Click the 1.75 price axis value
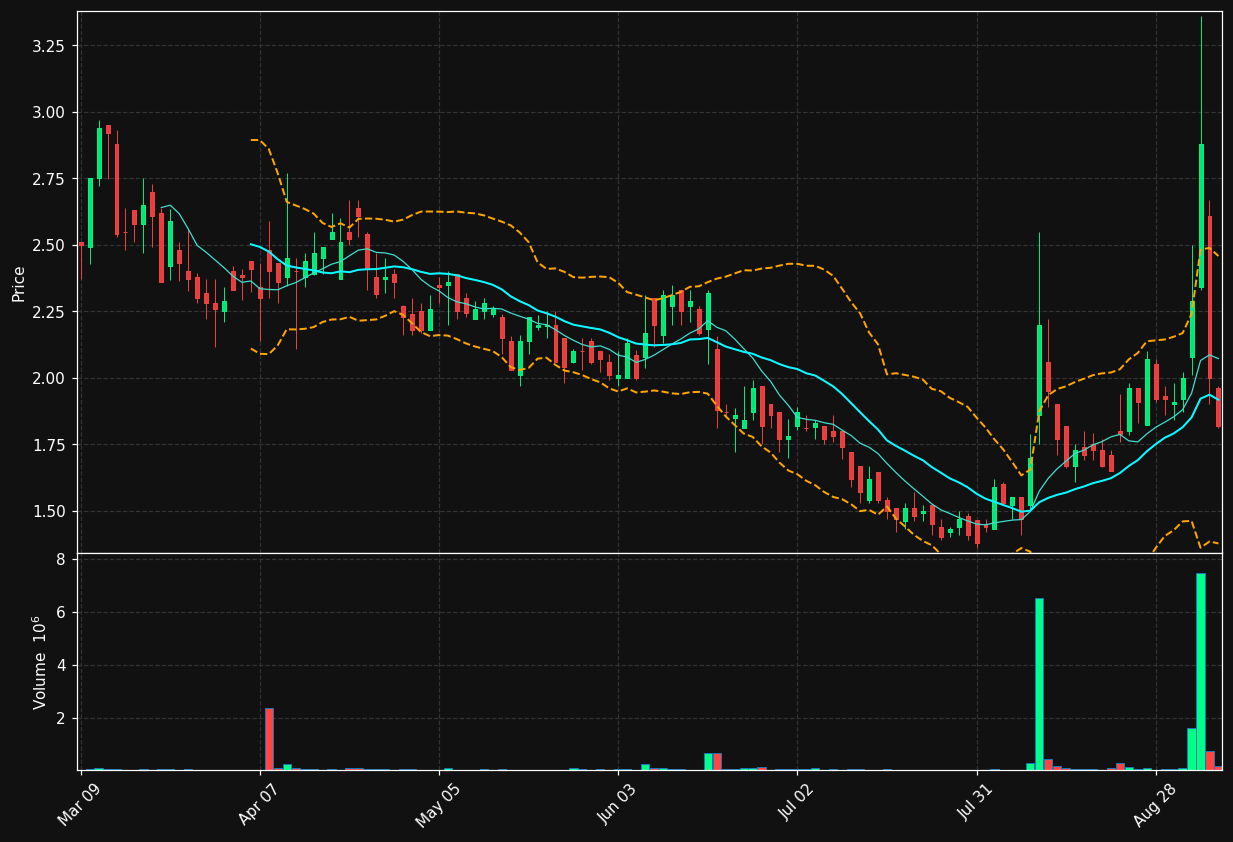This screenshot has height=842, width=1233. tap(49, 445)
